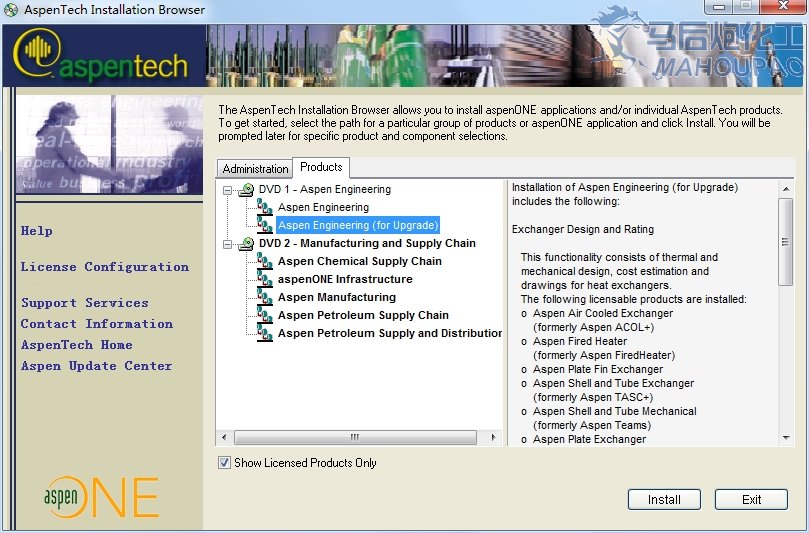The height and width of the screenshot is (533, 809).
Task: Click icon beside Aspen Chemical Supply Chain
Action: tap(265, 261)
